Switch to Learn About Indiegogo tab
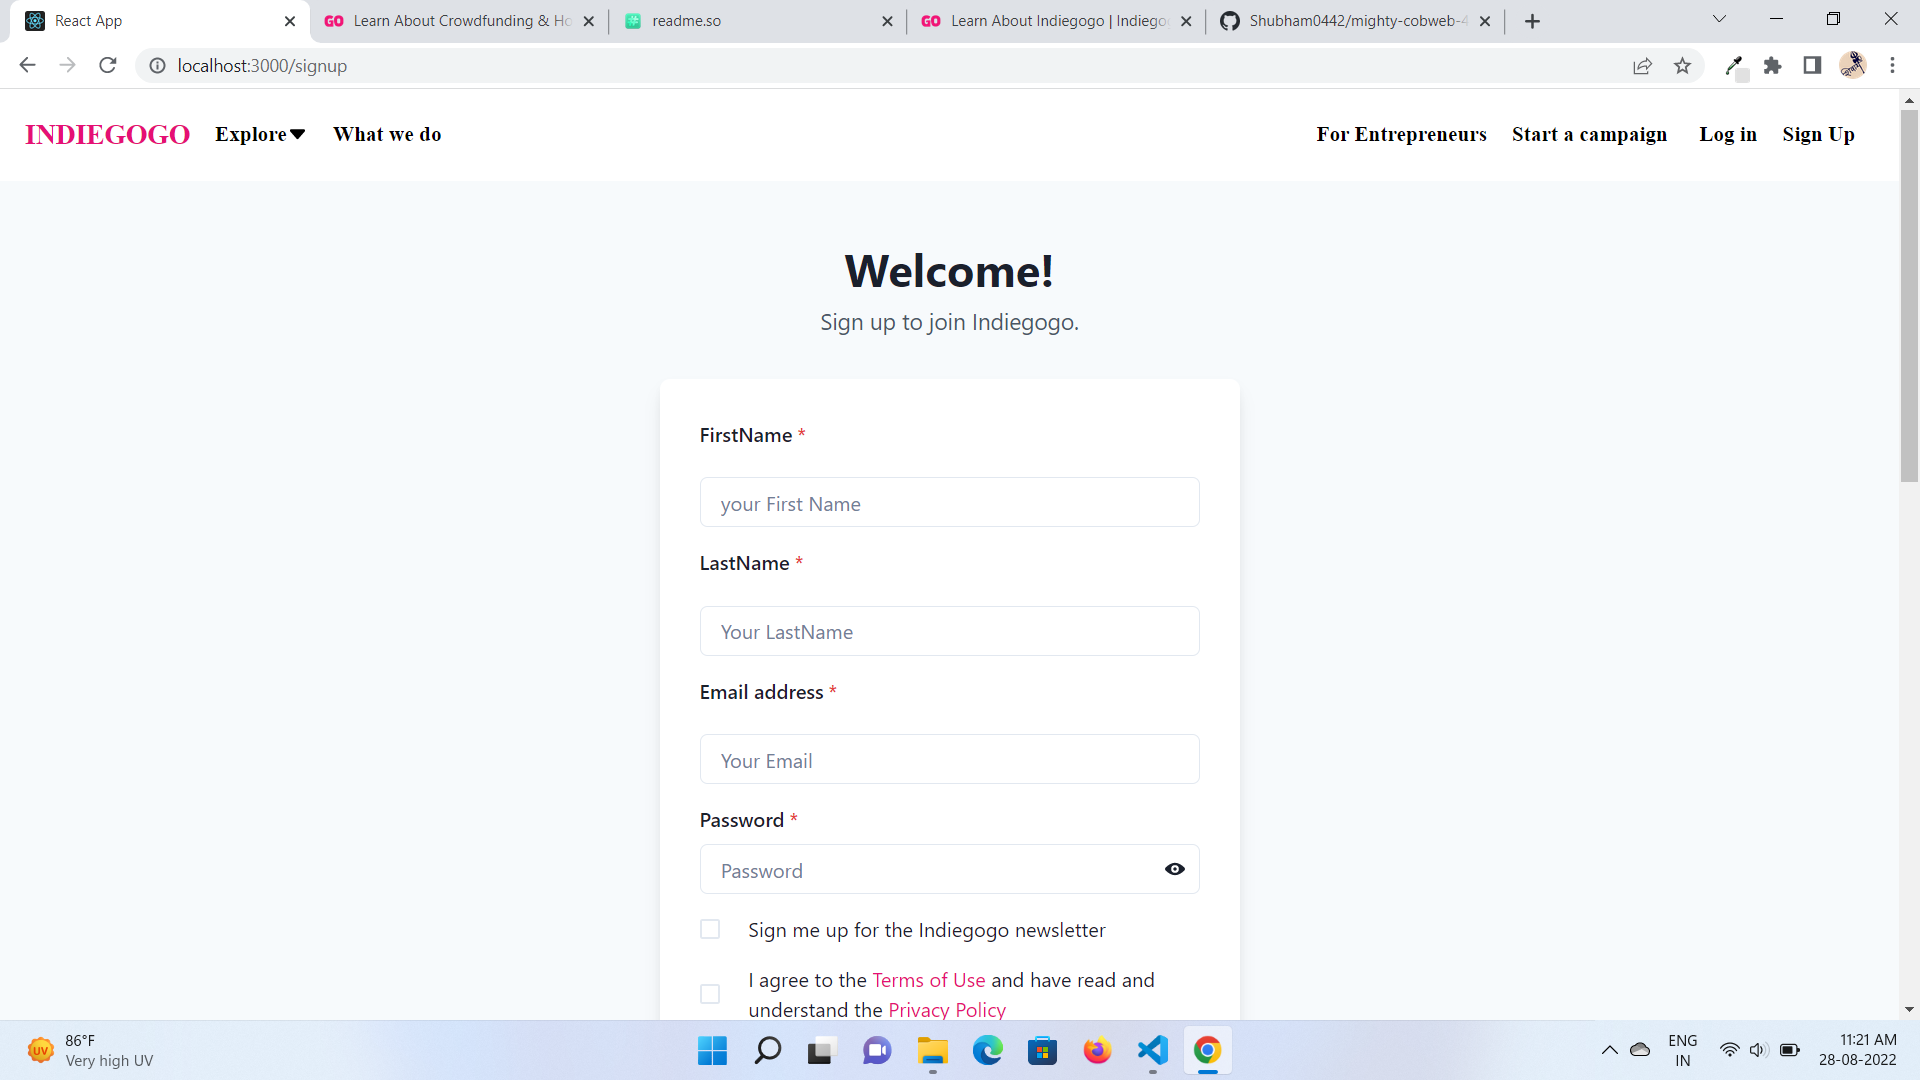This screenshot has width=1920, height=1080. click(x=1055, y=21)
